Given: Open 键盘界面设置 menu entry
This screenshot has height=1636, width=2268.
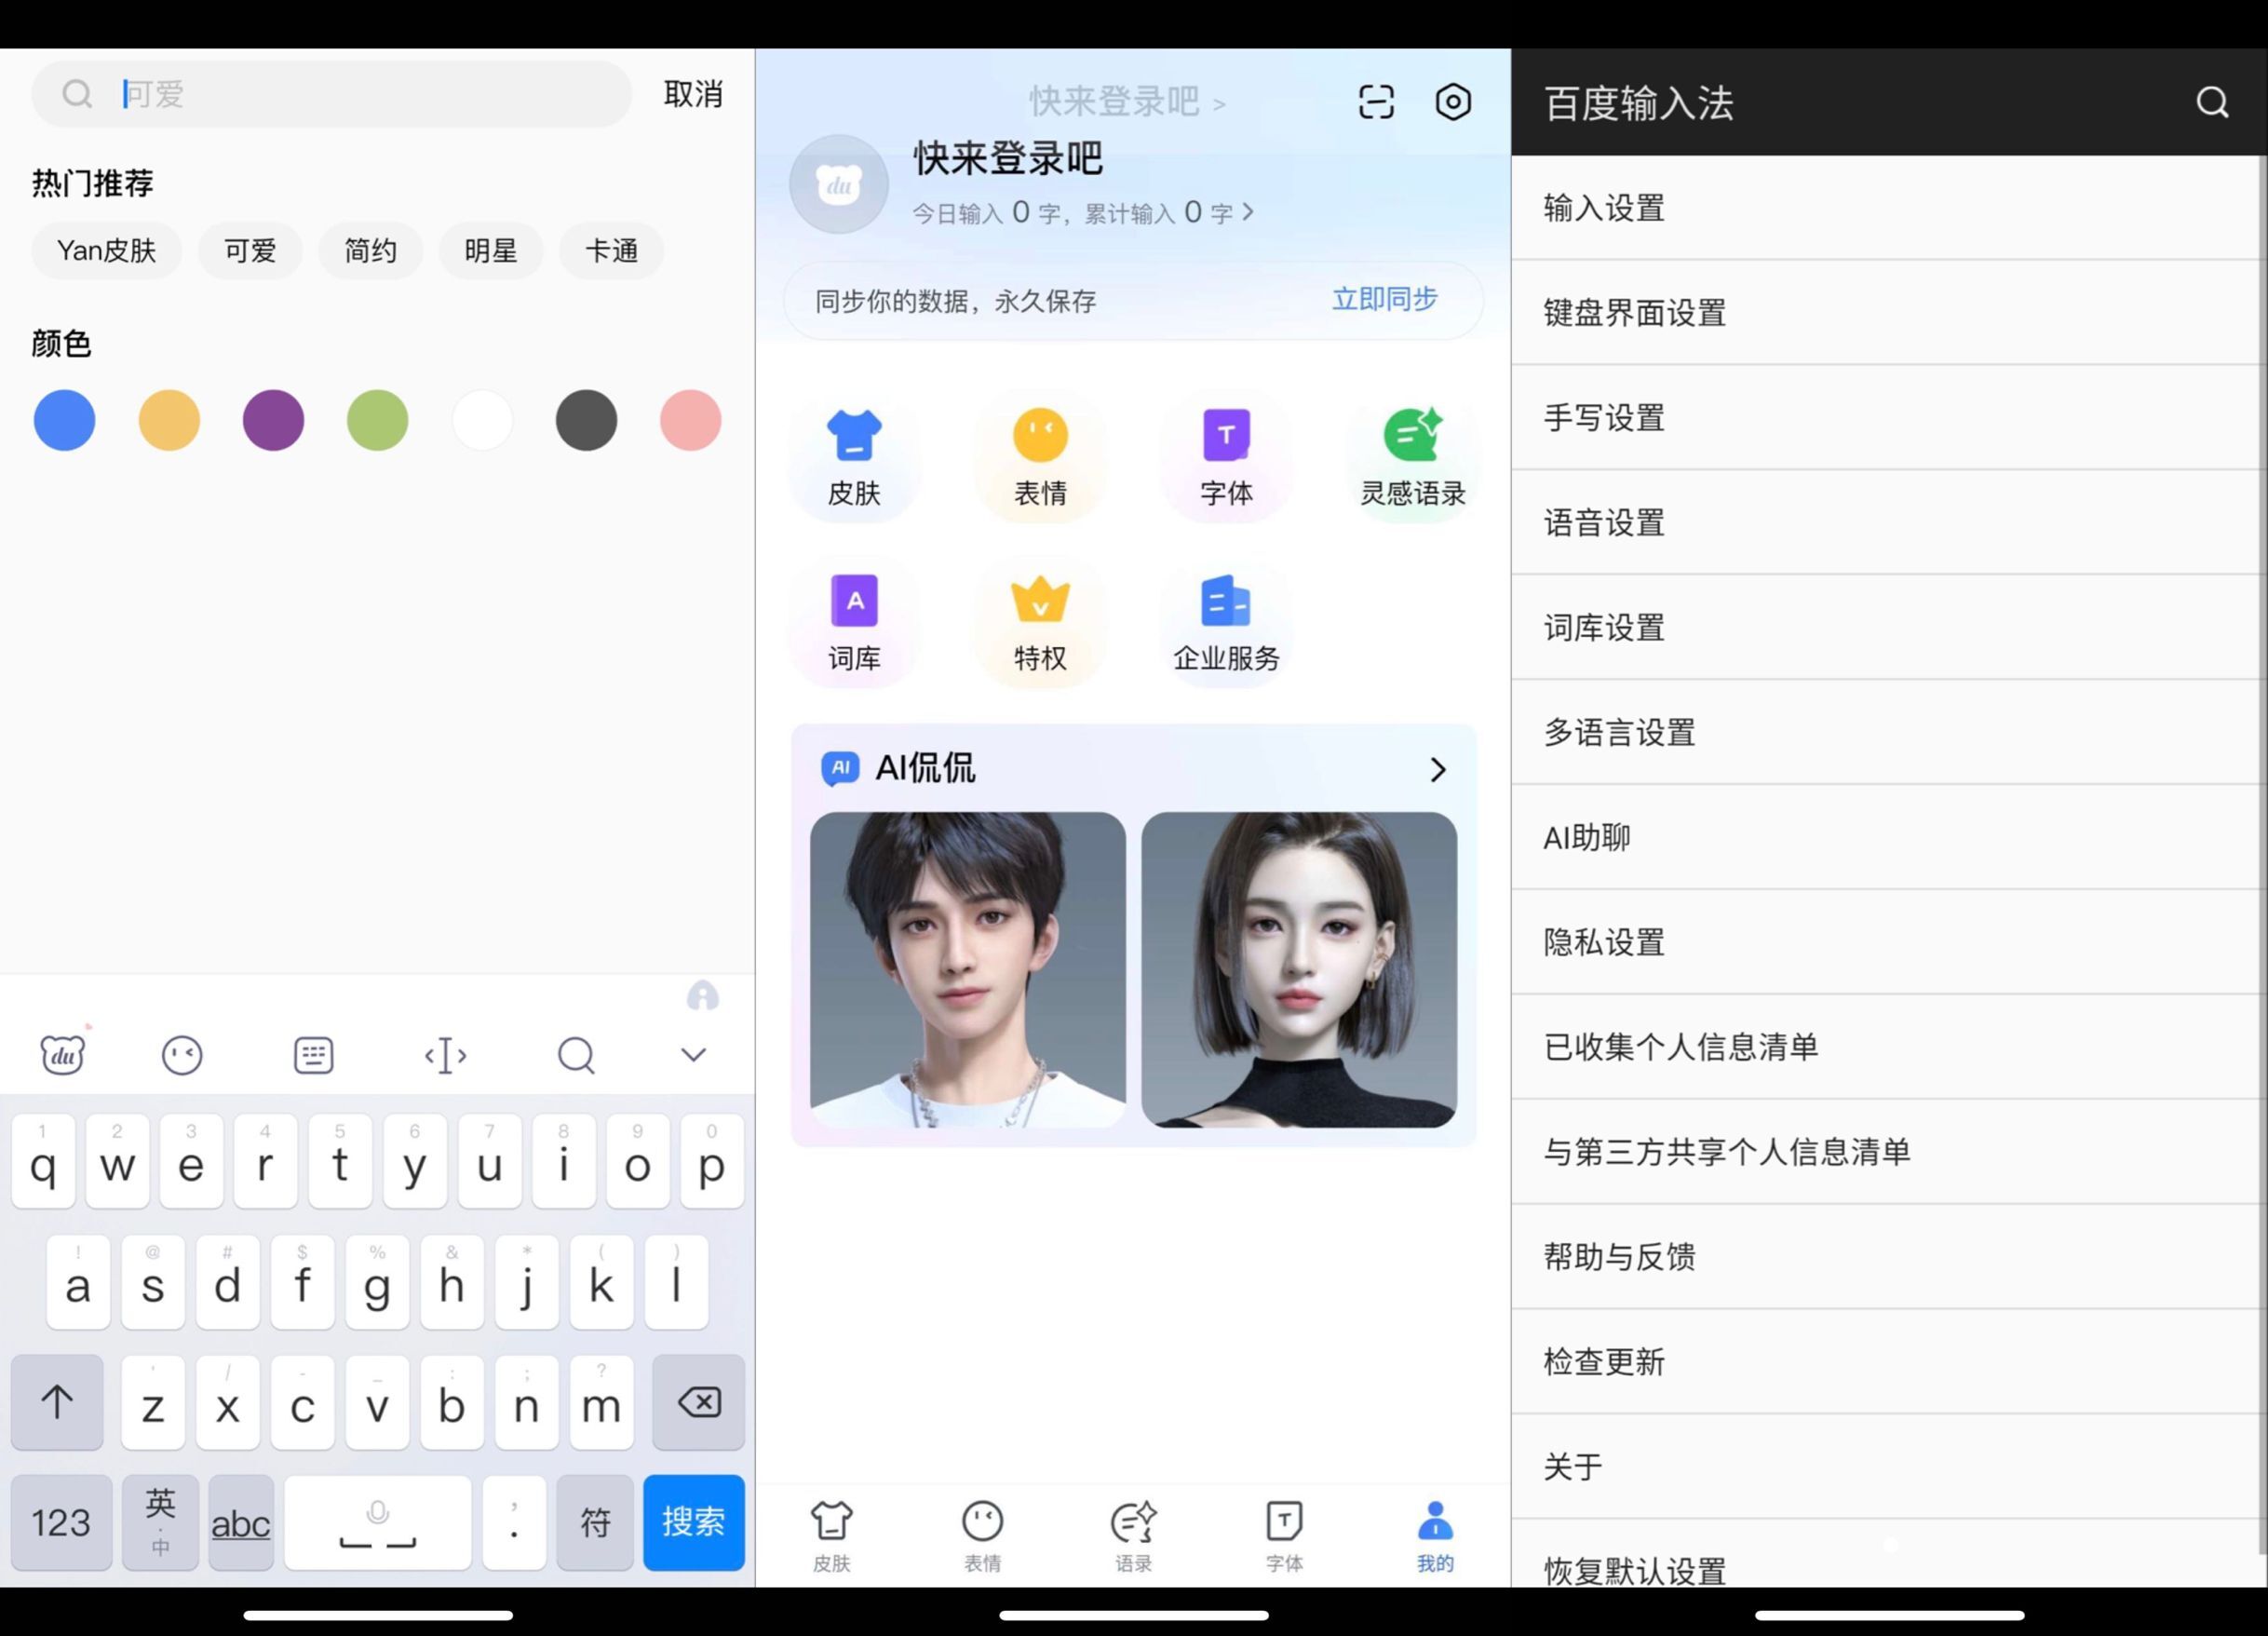Looking at the screenshot, I should click(x=1634, y=313).
